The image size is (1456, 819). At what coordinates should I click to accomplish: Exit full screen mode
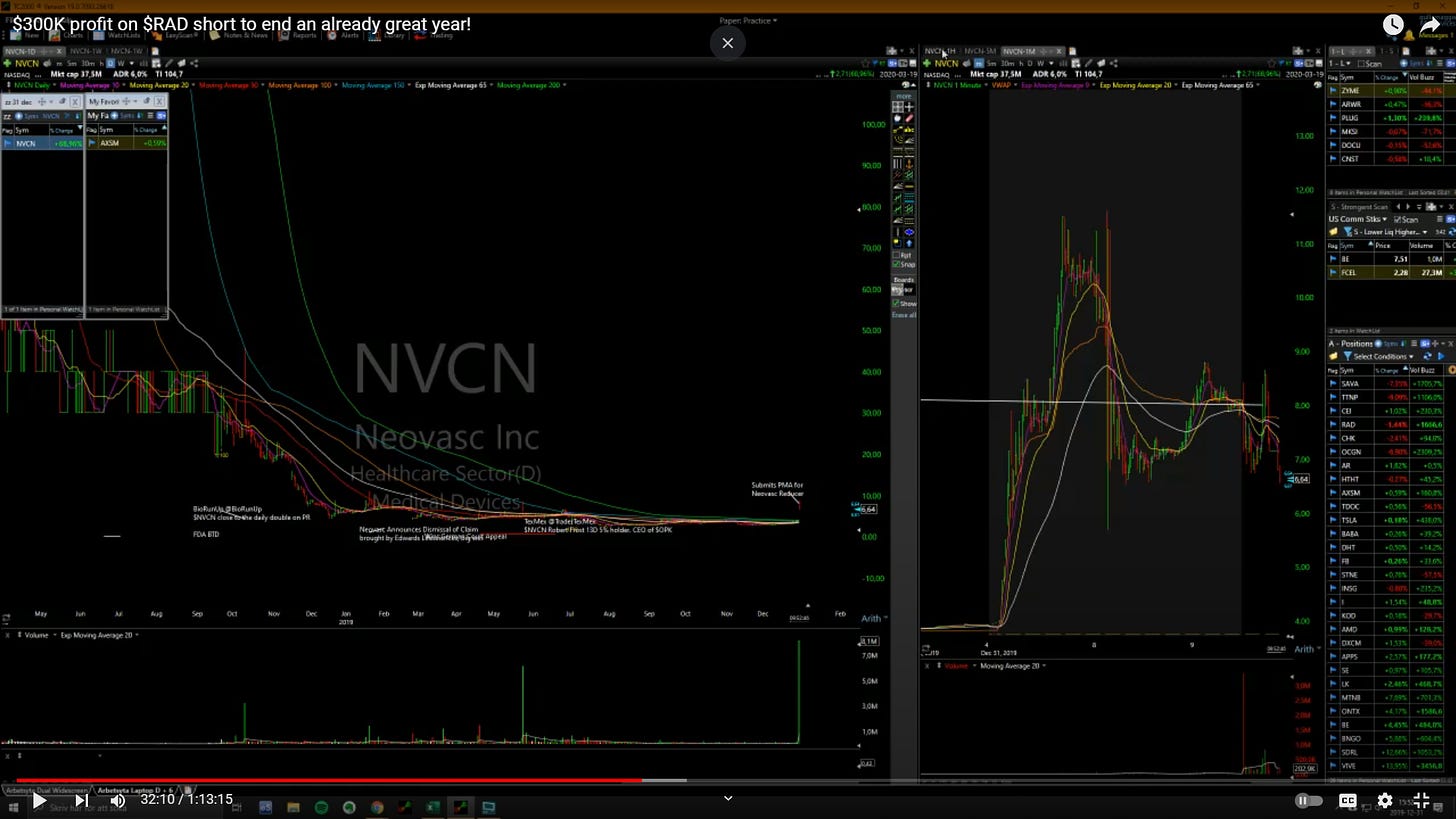tap(1422, 800)
